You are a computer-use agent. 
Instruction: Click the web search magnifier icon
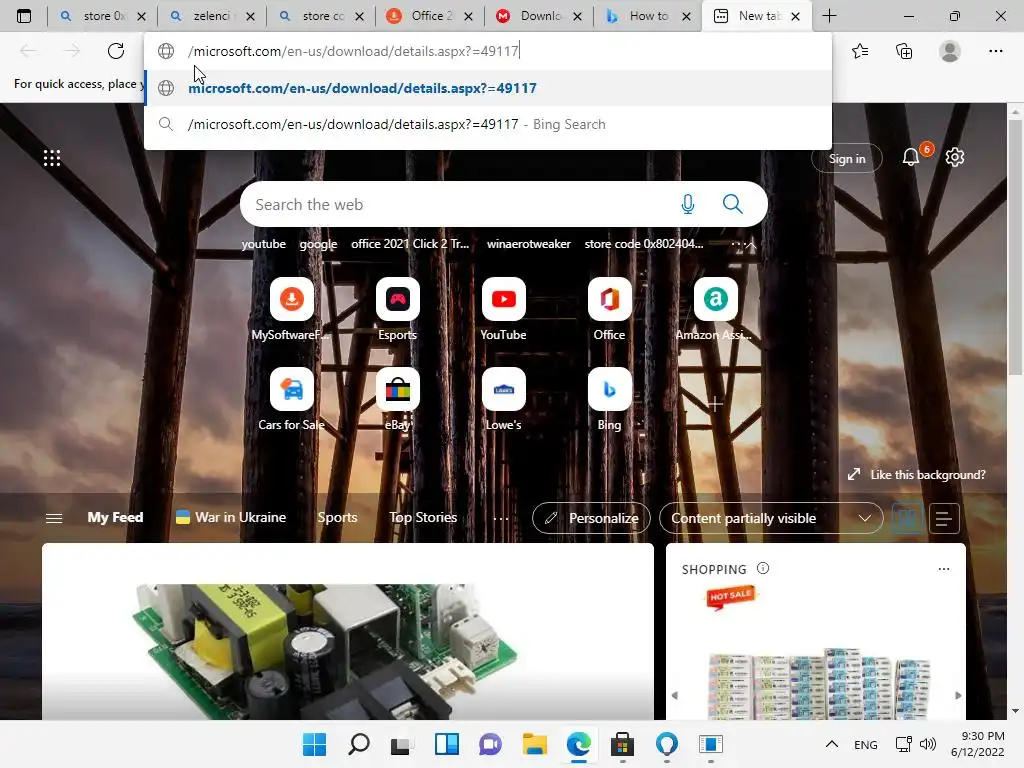click(x=733, y=204)
